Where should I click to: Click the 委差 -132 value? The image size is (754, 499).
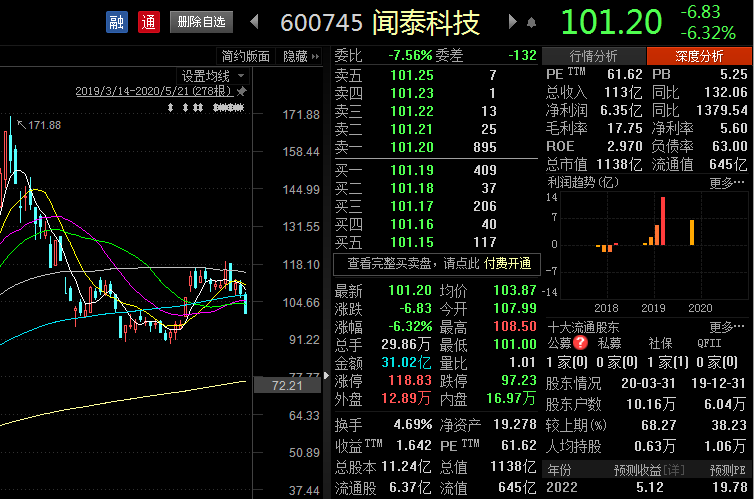point(522,55)
